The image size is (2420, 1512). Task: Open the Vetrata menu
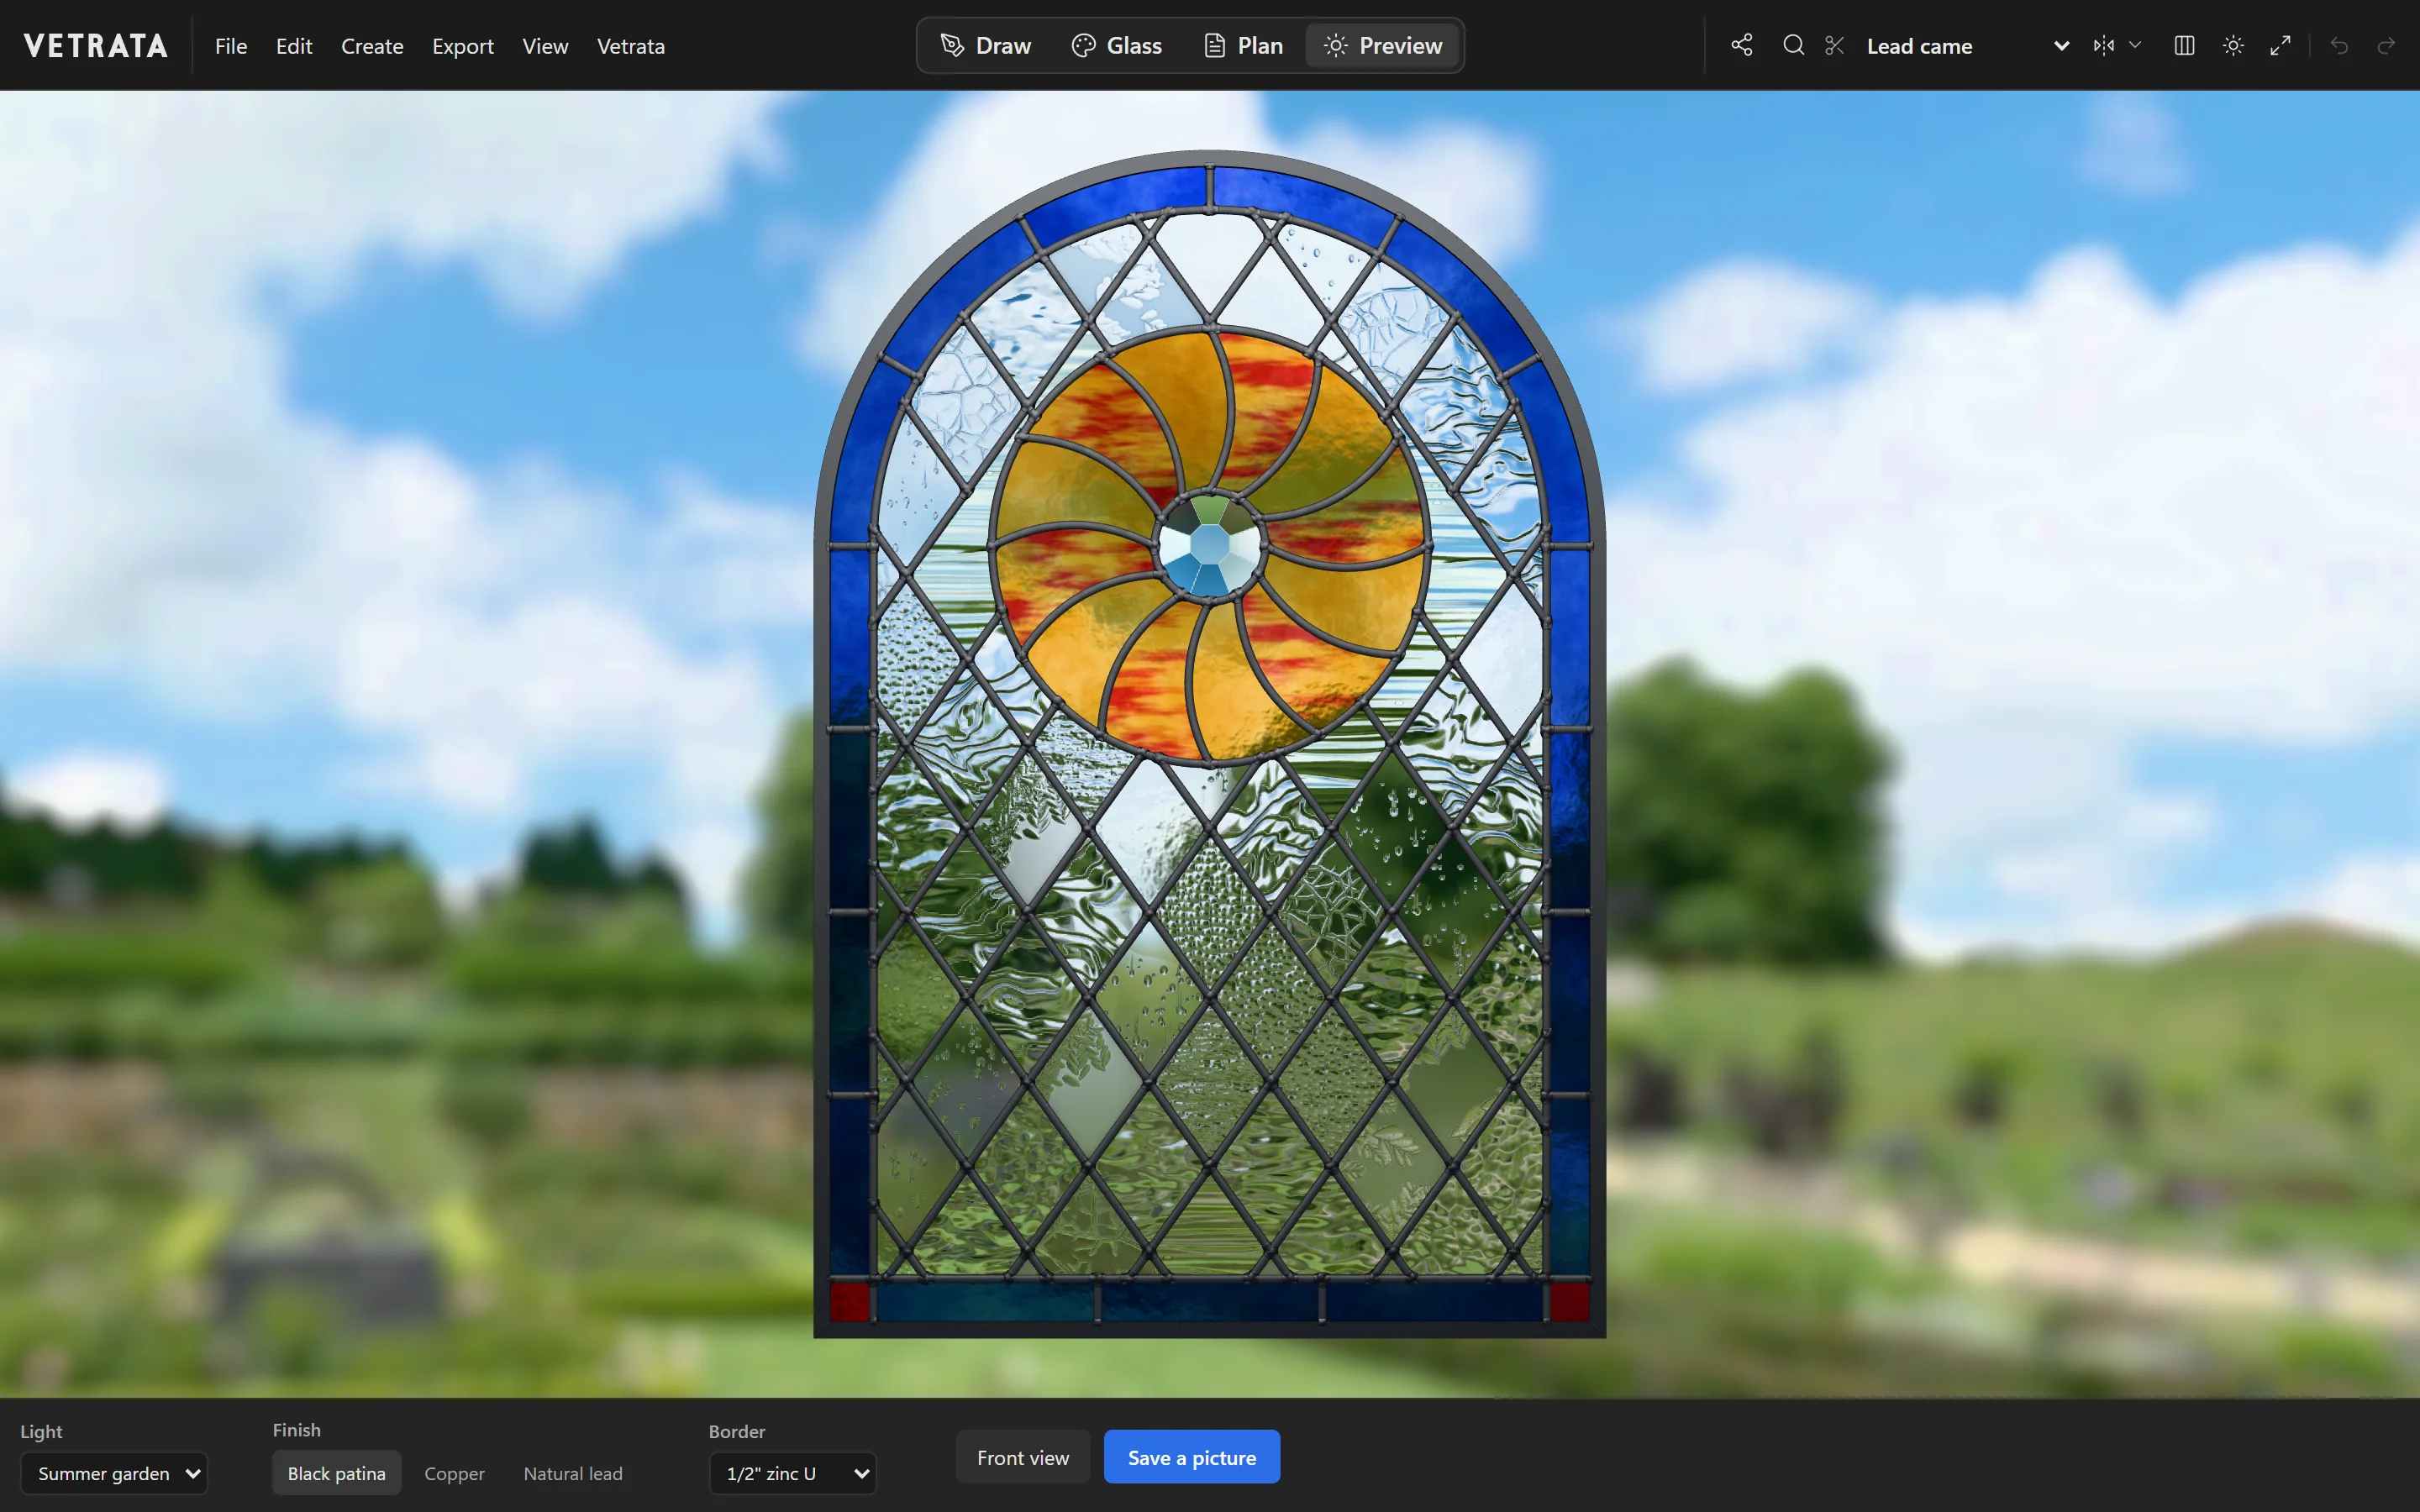[630, 46]
